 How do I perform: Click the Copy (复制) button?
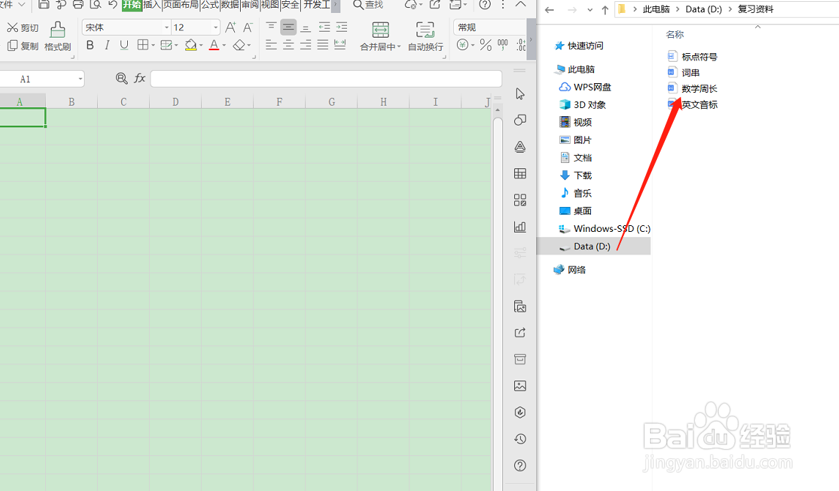pos(22,46)
